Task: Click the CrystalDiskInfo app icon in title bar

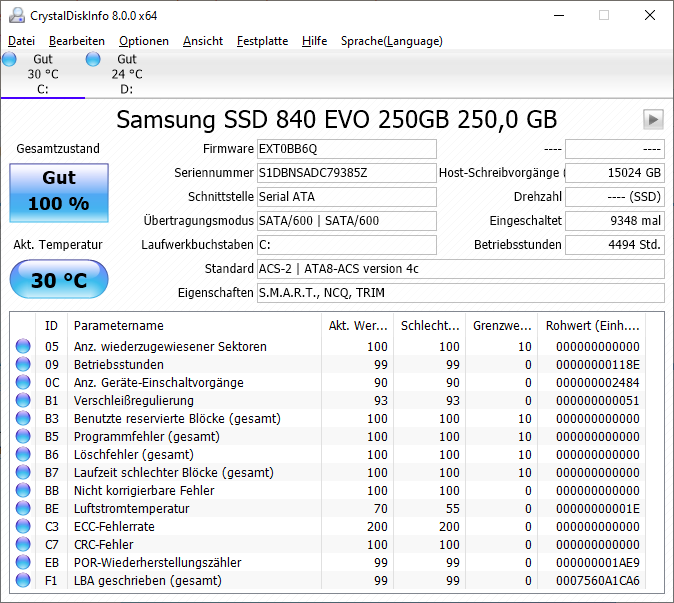Action: click(17, 15)
